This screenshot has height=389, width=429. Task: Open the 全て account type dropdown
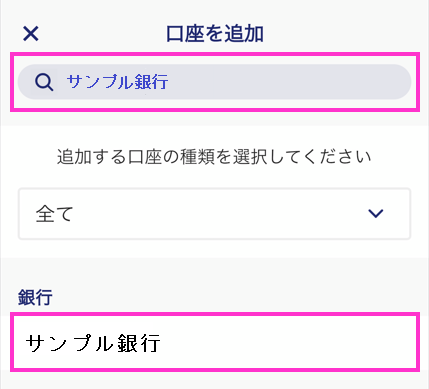tap(214, 214)
